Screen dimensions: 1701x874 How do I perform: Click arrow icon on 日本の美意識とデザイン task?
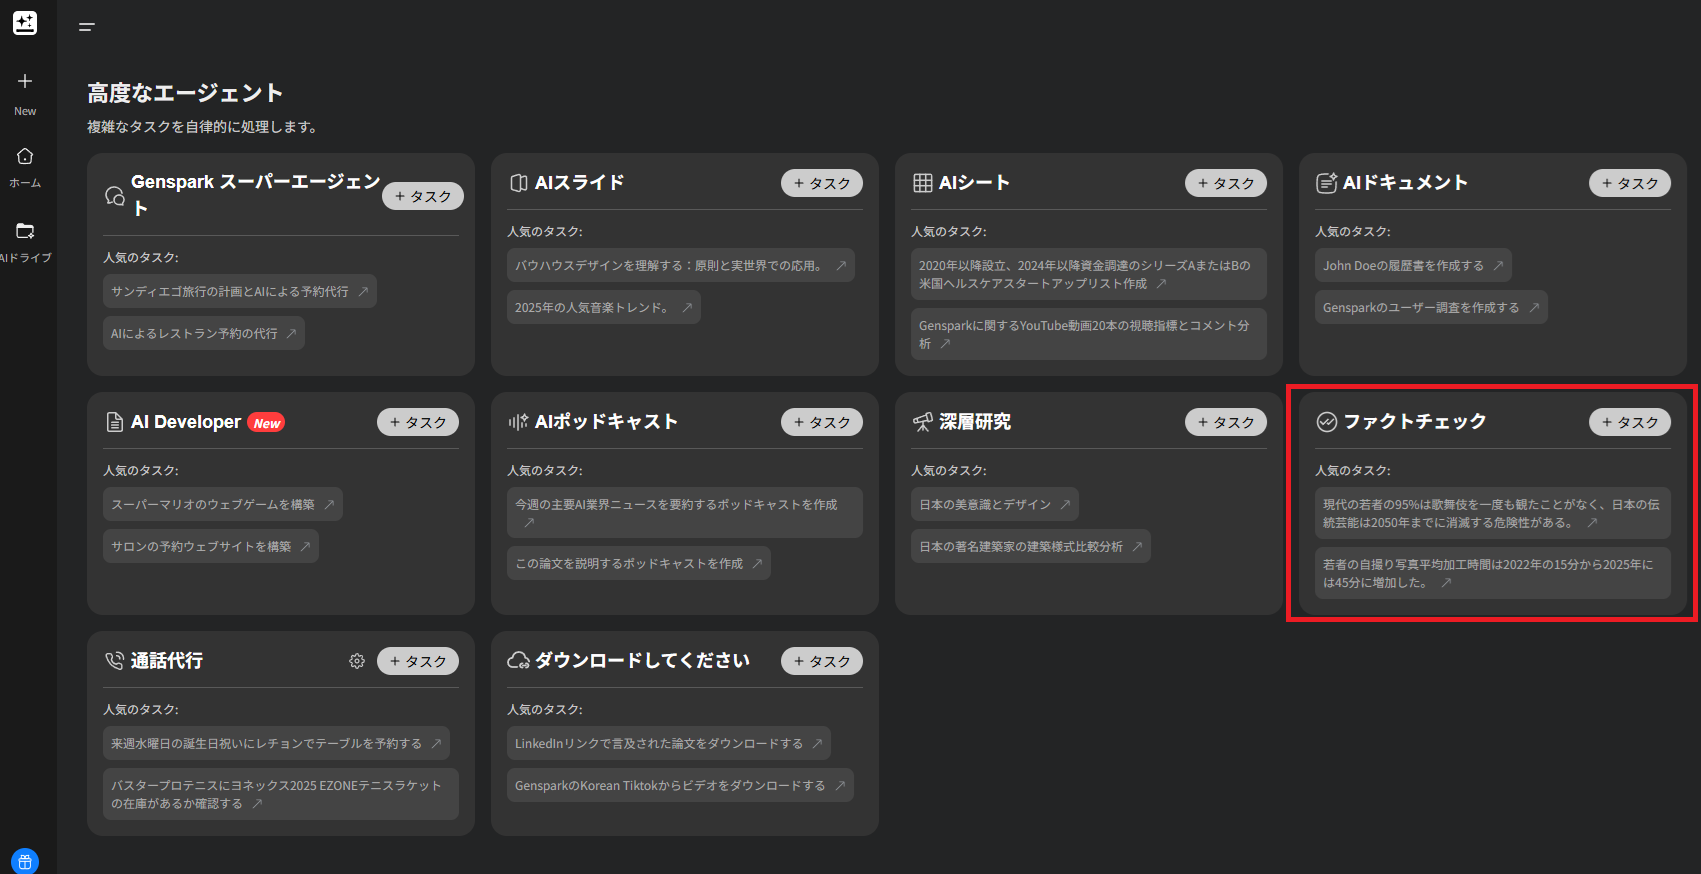1066,504
